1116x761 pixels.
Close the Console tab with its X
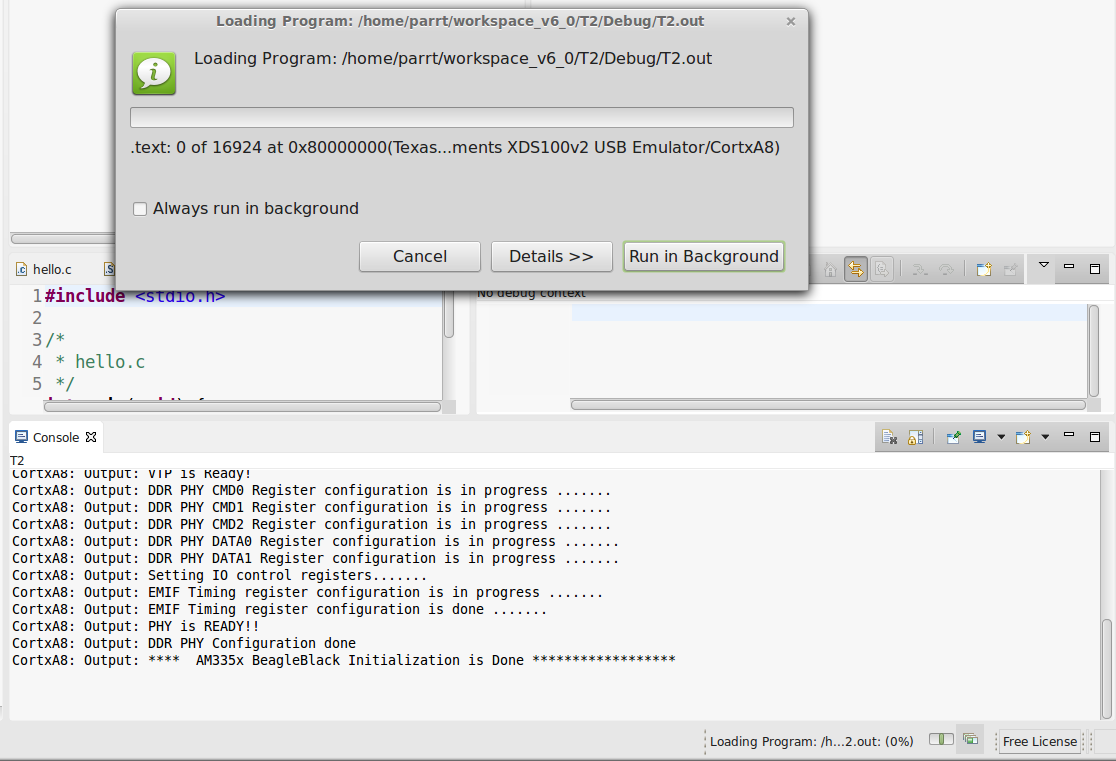tap(91, 437)
